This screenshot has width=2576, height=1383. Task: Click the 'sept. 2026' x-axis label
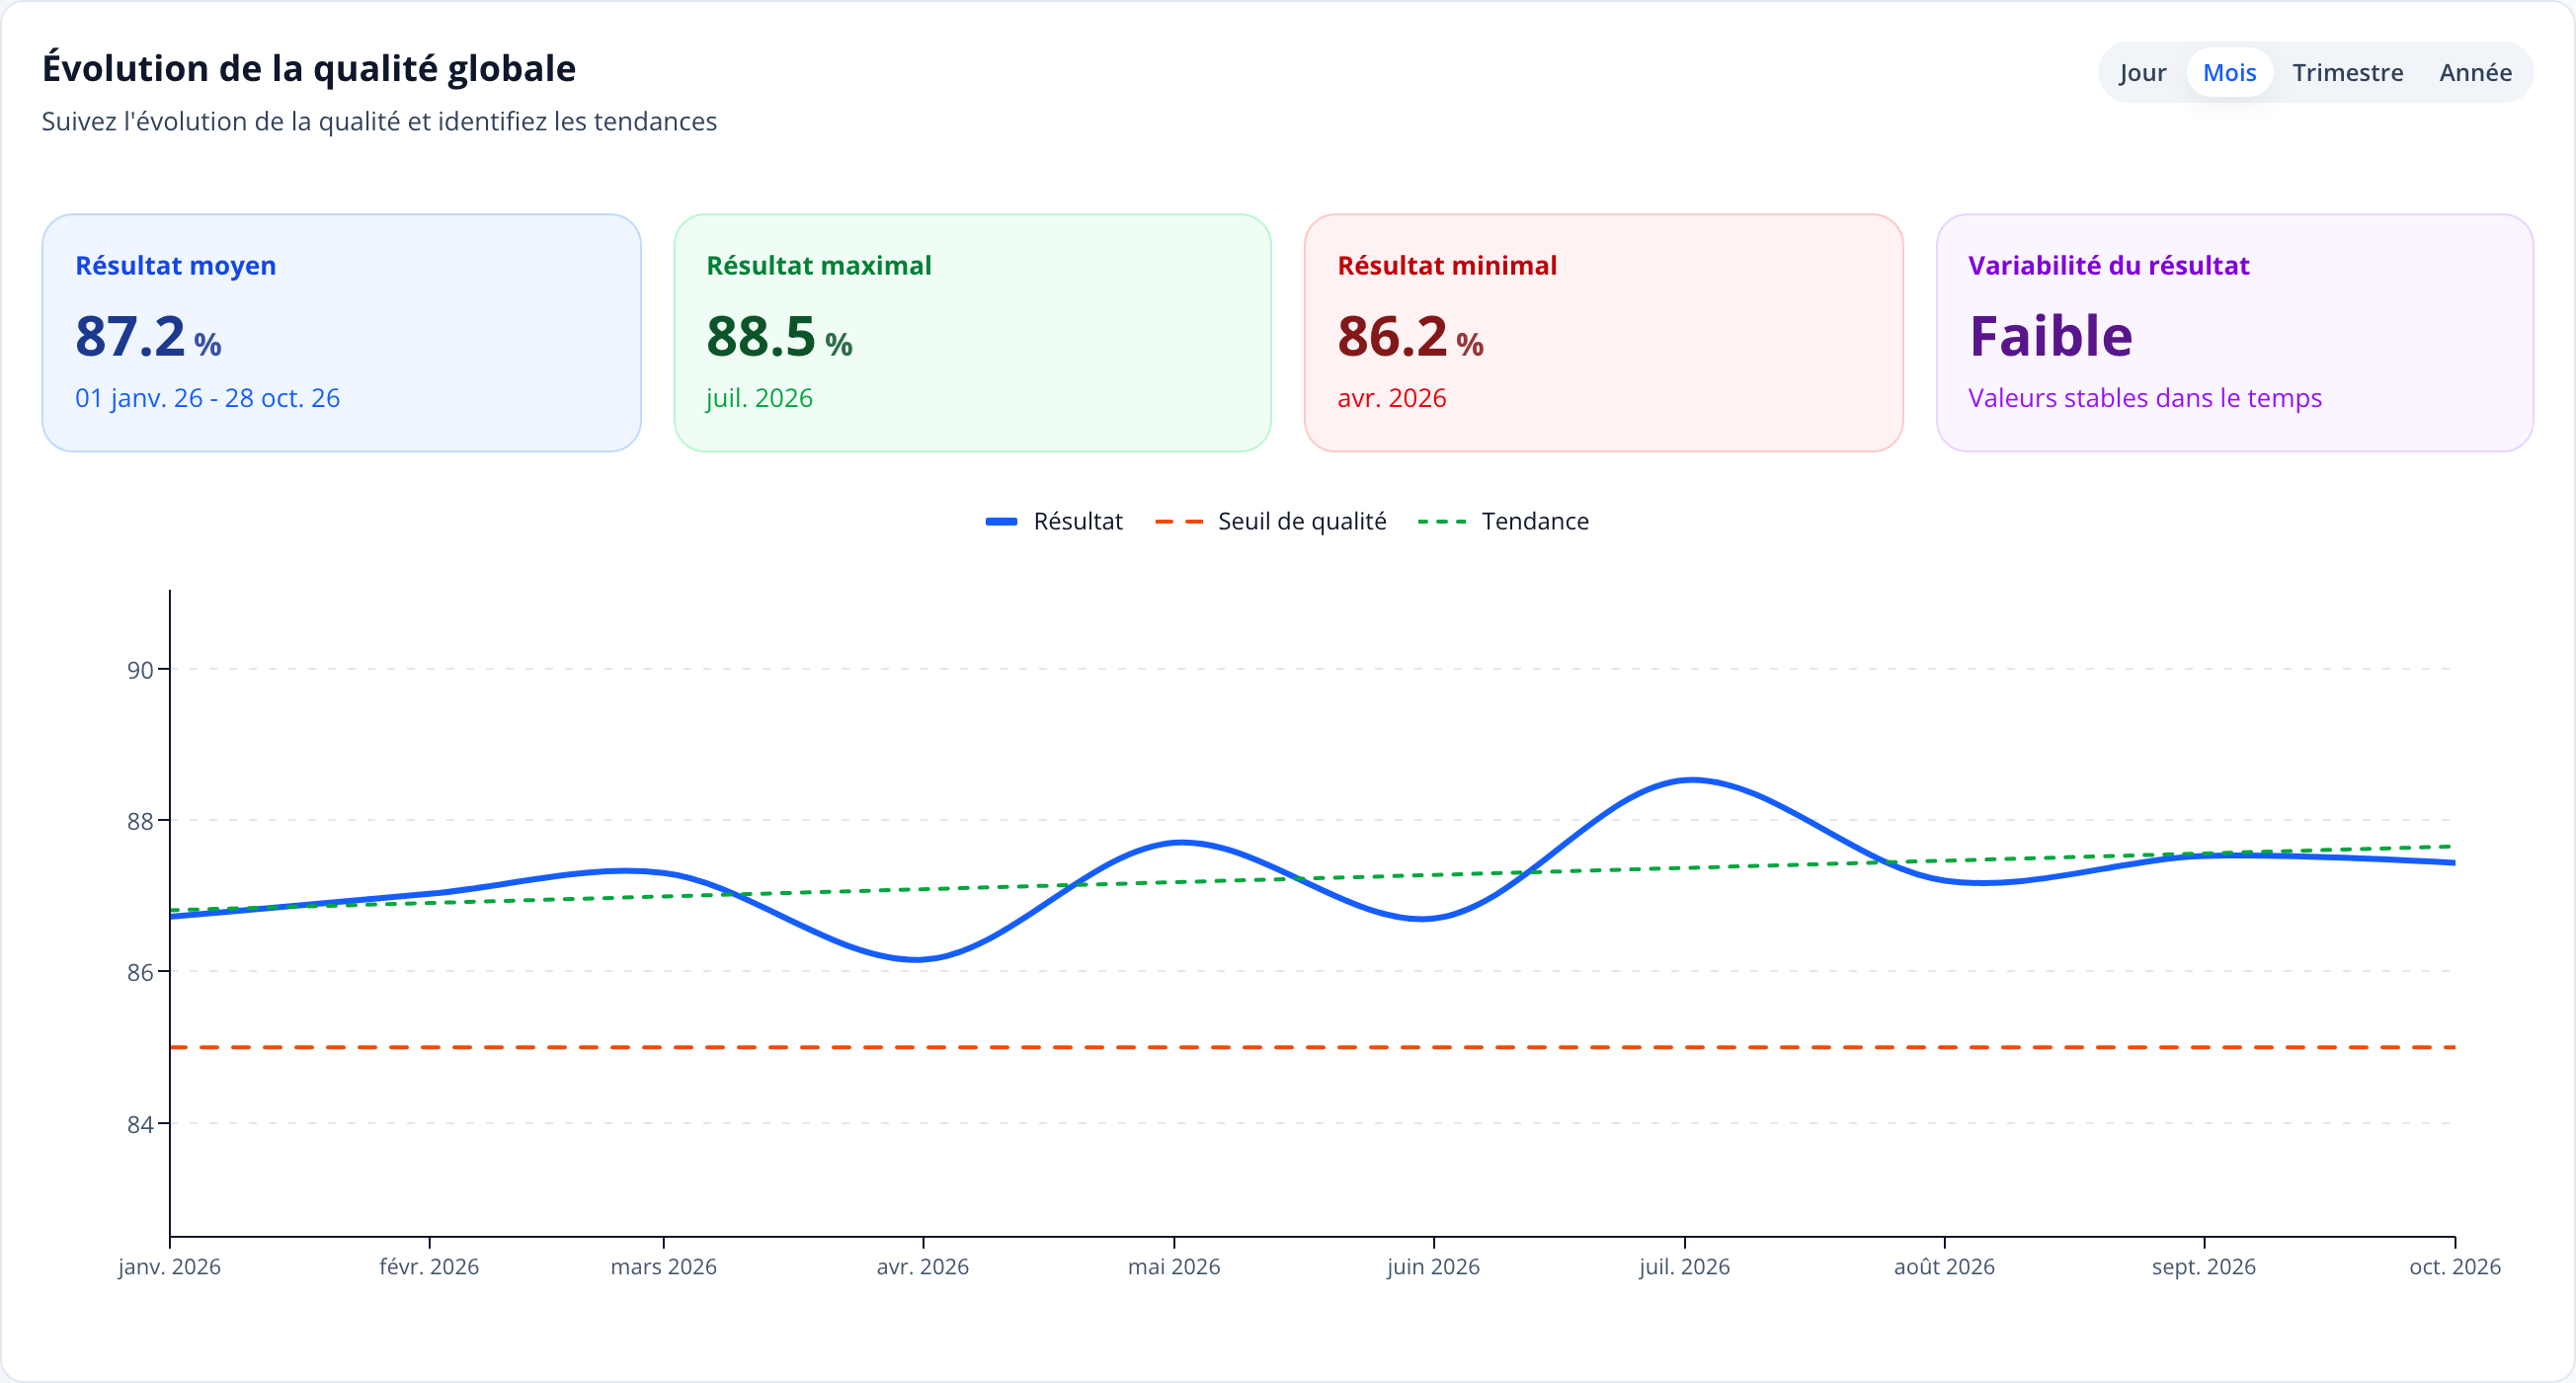coord(2203,1266)
